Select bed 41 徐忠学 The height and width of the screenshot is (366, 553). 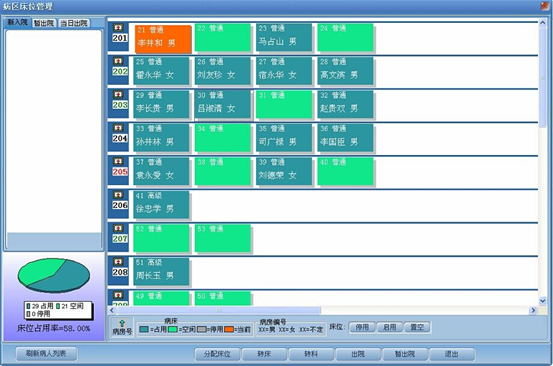161,205
